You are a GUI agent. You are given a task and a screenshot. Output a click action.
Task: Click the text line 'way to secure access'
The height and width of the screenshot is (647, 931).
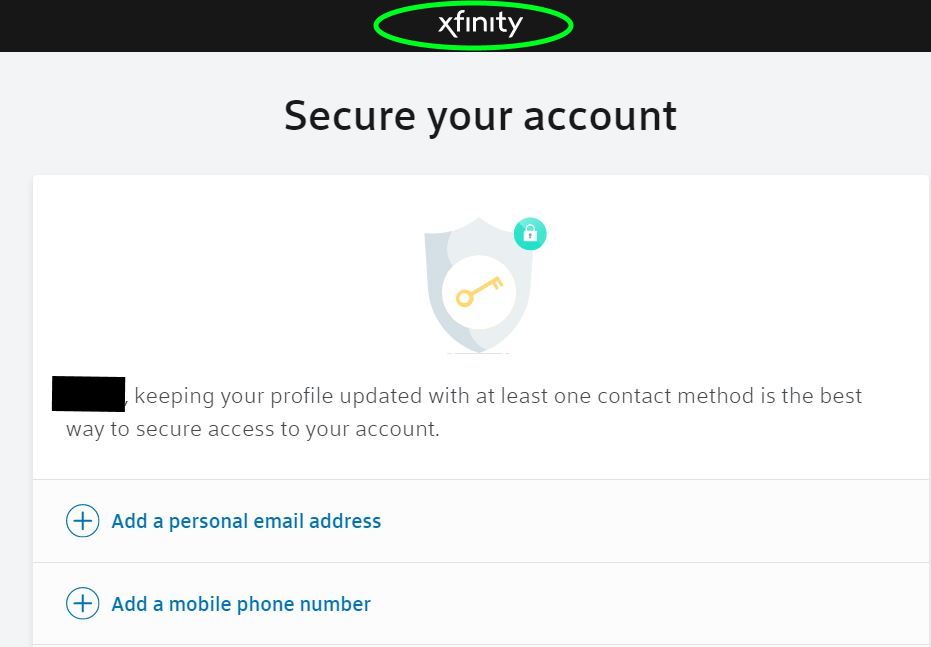(x=253, y=429)
